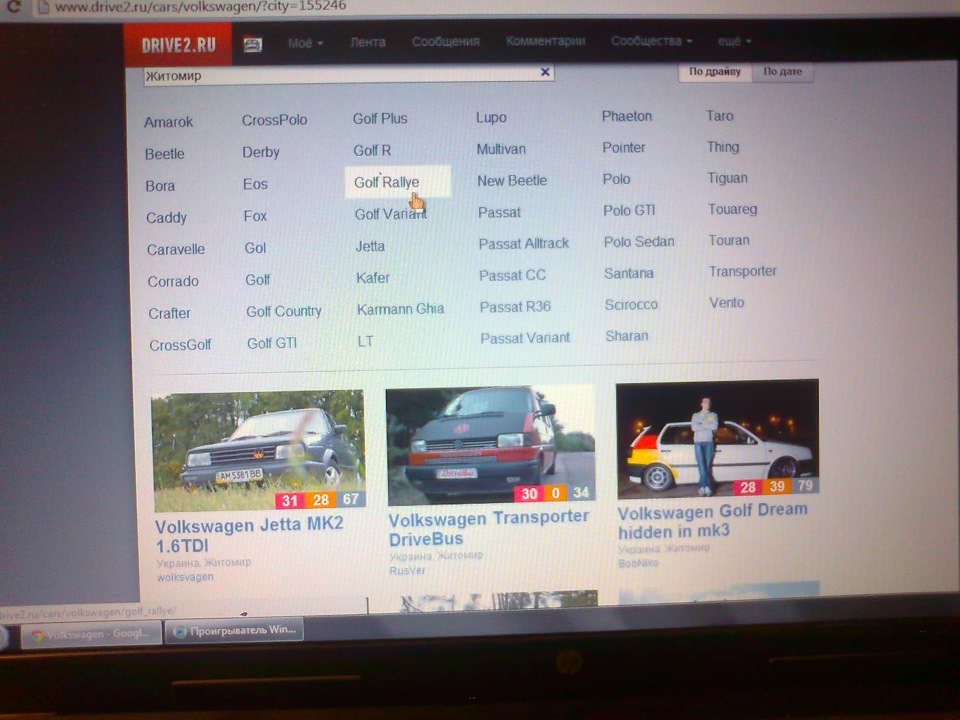
Task: Open Комментарии in the top navigation
Action: pos(545,41)
